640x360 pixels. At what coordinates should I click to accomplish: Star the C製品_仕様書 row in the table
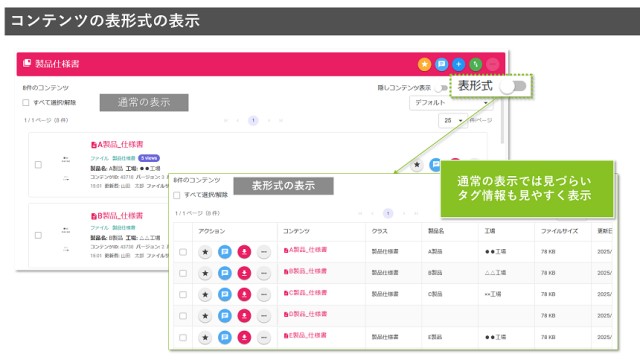(x=205, y=294)
